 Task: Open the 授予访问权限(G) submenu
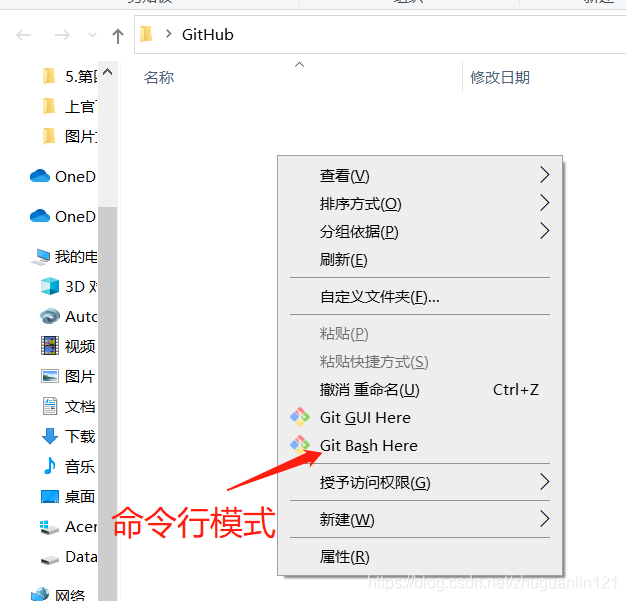(x=420, y=482)
